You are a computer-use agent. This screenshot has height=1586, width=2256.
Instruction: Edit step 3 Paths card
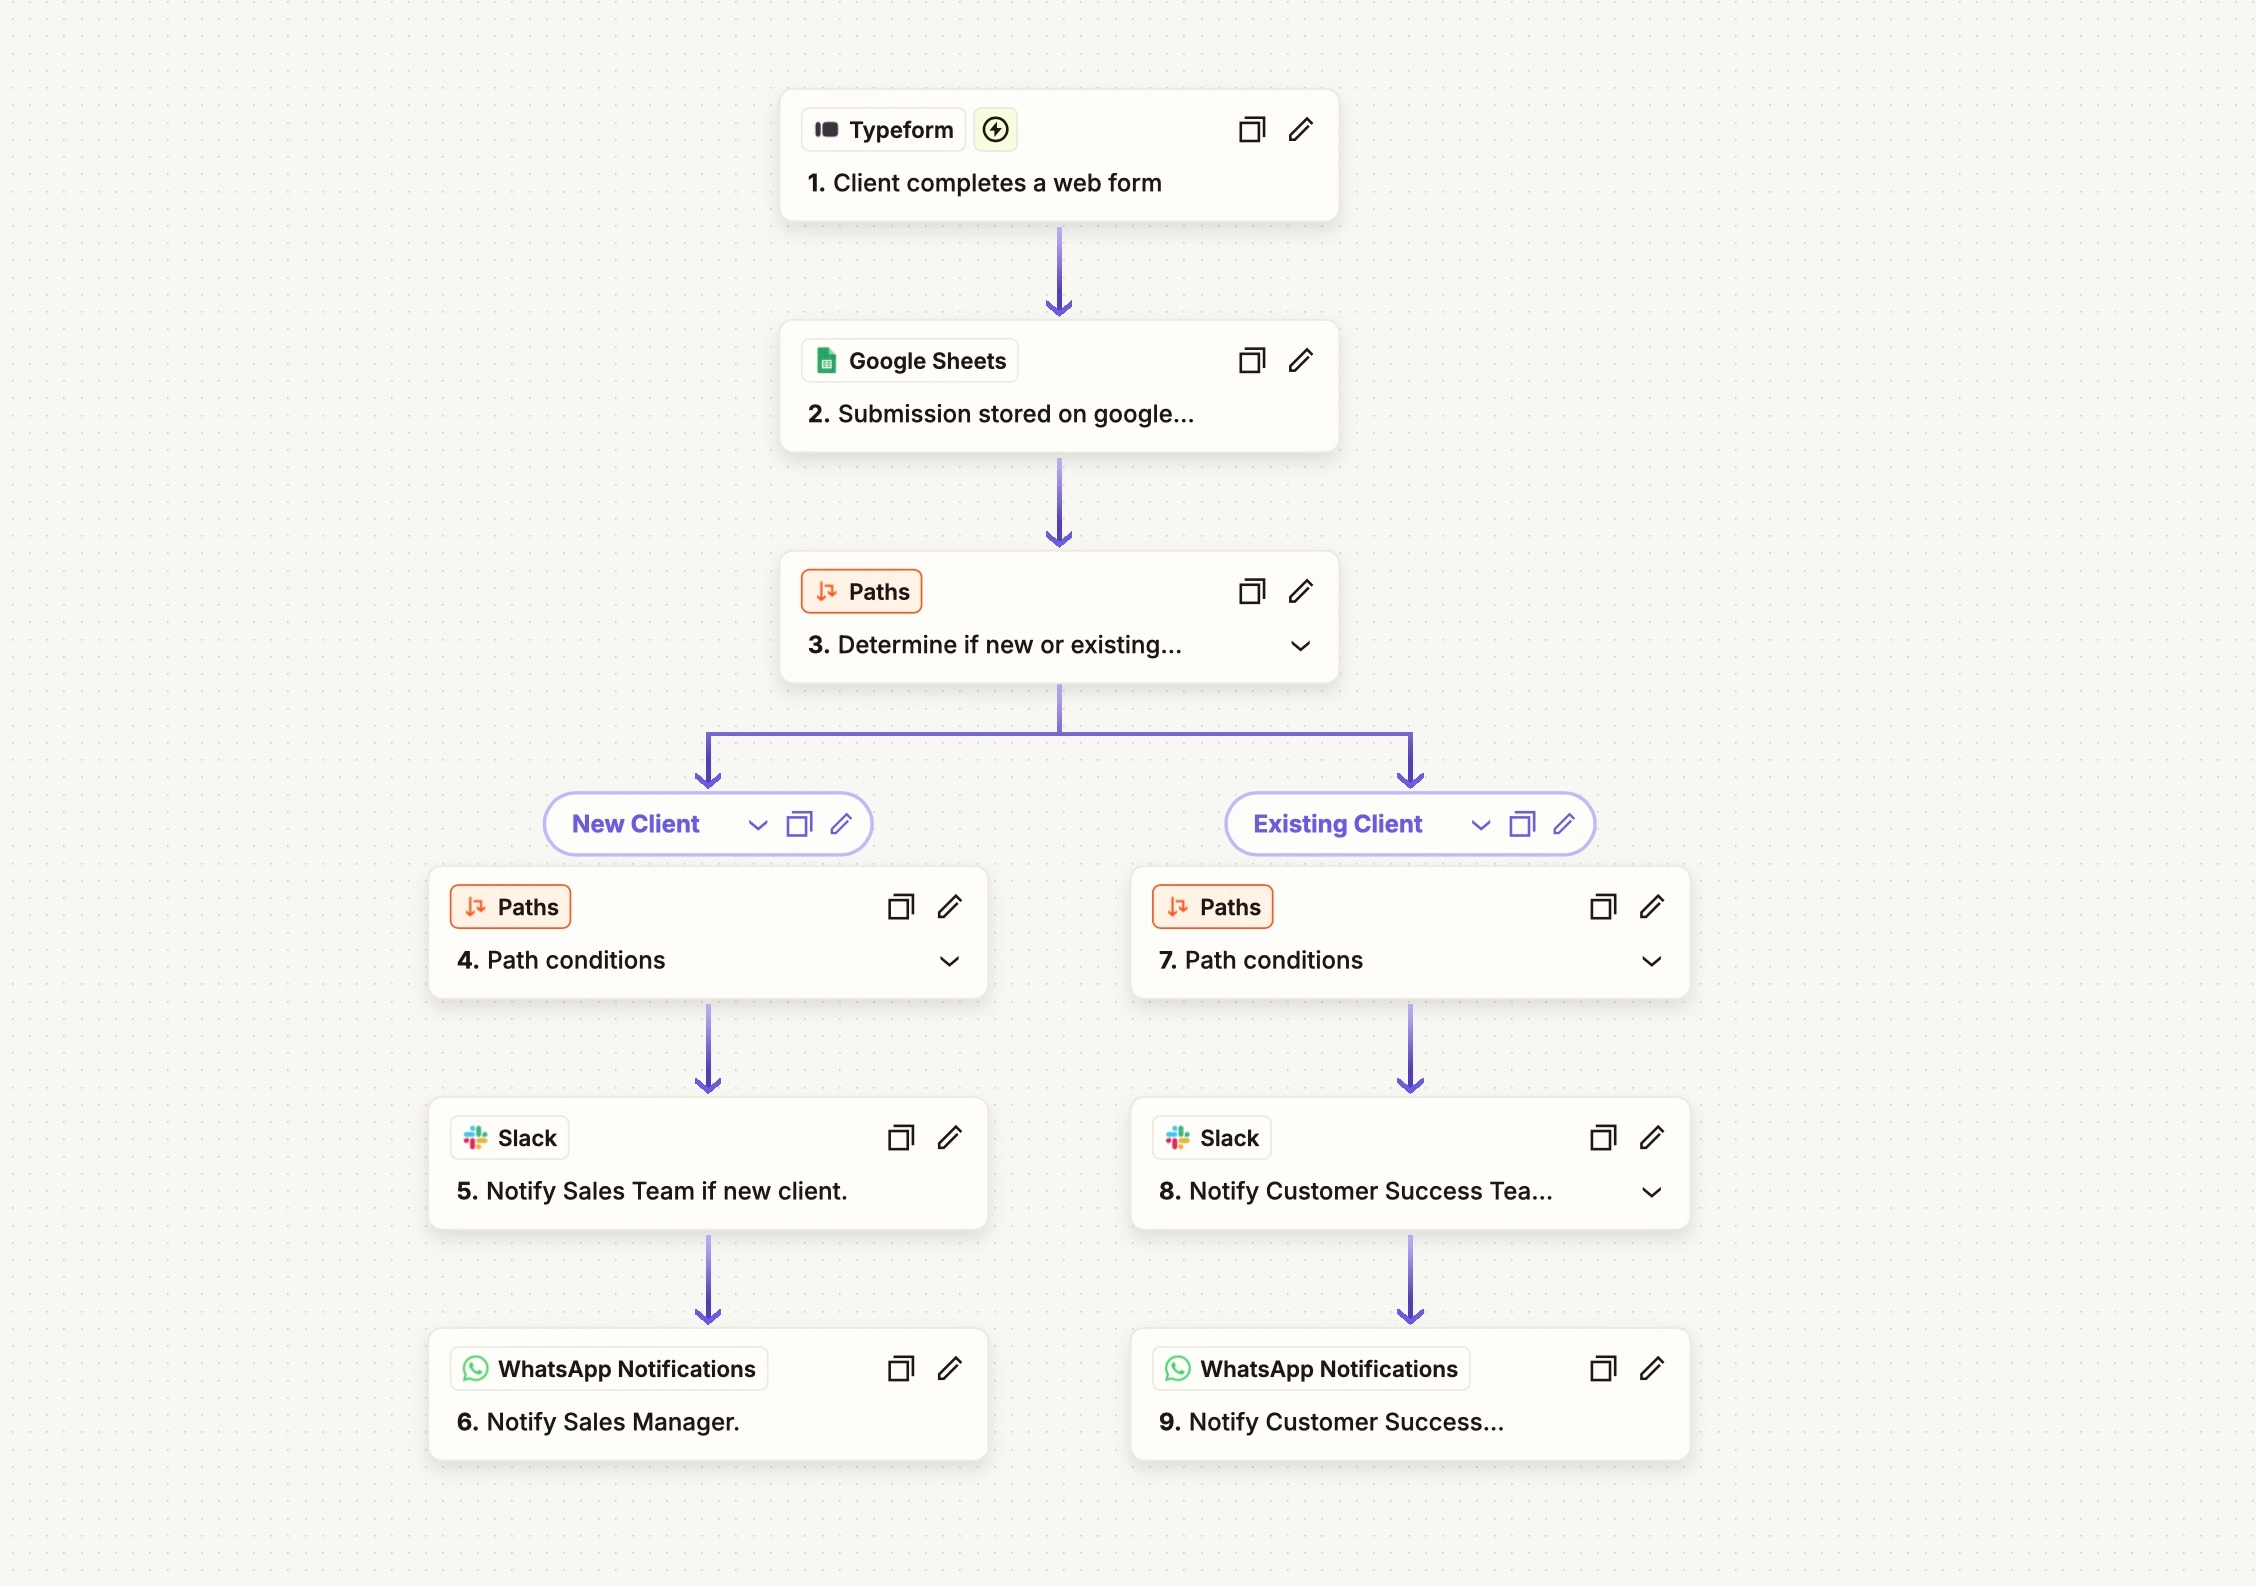coord(1300,592)
